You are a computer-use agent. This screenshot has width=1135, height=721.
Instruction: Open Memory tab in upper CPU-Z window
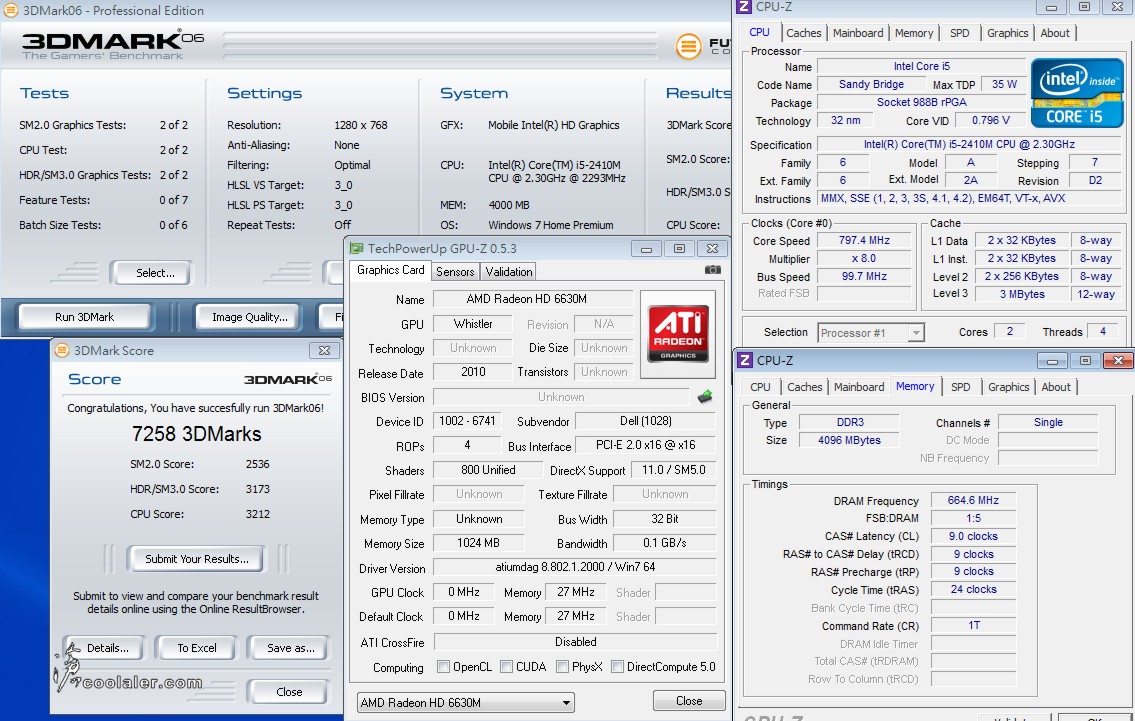[x=914, y=33]
